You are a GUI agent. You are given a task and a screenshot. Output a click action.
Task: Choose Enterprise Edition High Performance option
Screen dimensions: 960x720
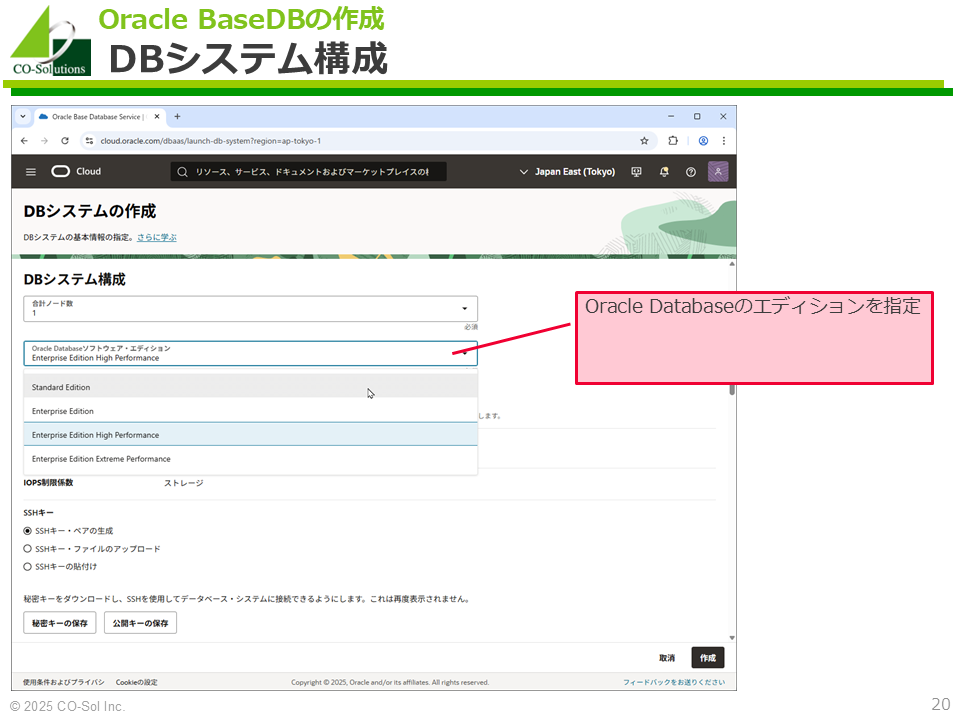(250, 435)
